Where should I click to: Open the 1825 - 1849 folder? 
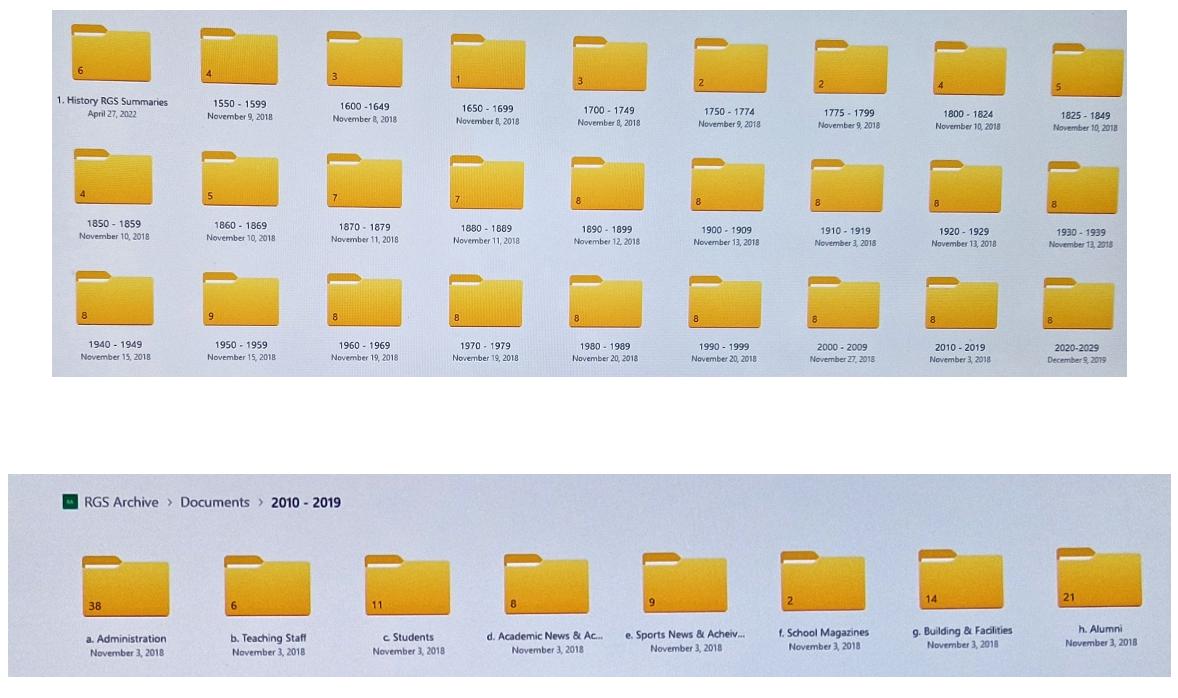[1088, 70]
